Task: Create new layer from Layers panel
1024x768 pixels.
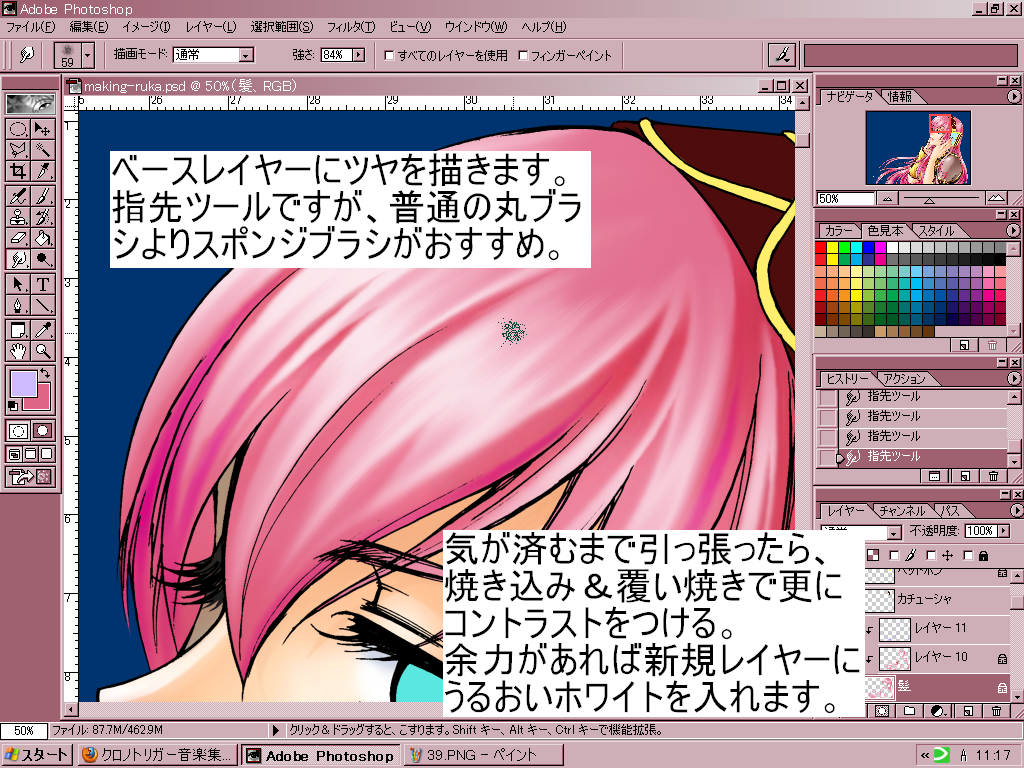Action: point(968,711)
